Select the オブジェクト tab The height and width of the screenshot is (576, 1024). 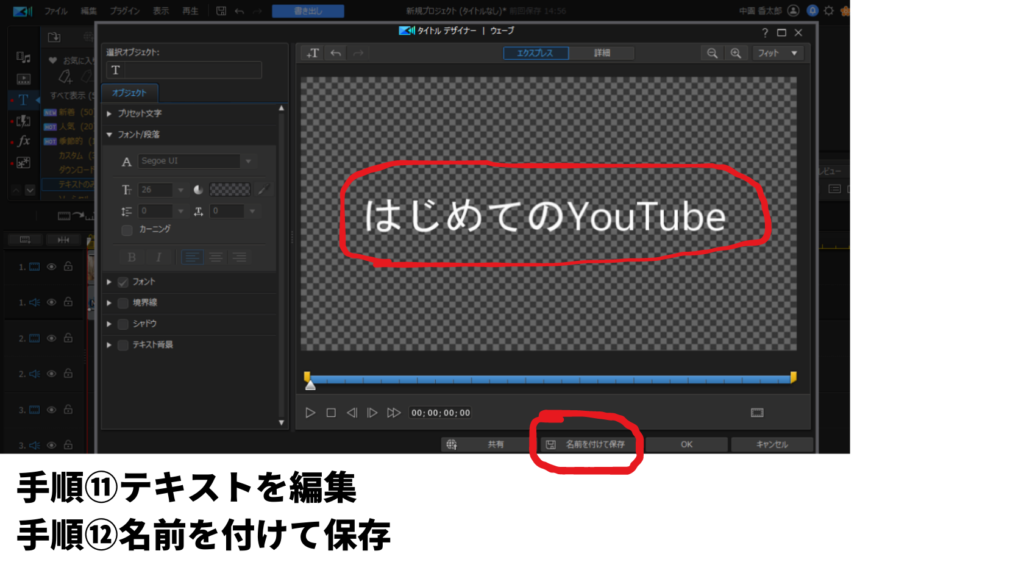(x=129, y=93)
